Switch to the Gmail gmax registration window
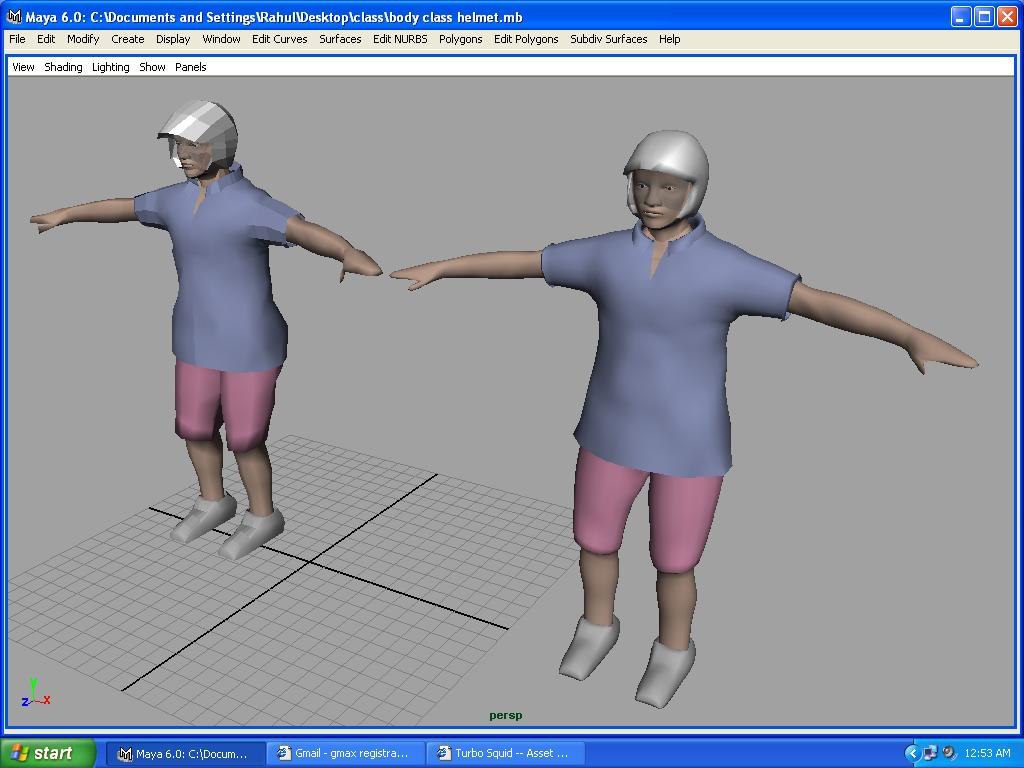The width and height of the screenshot is (1024, 768). click(345, 753)
